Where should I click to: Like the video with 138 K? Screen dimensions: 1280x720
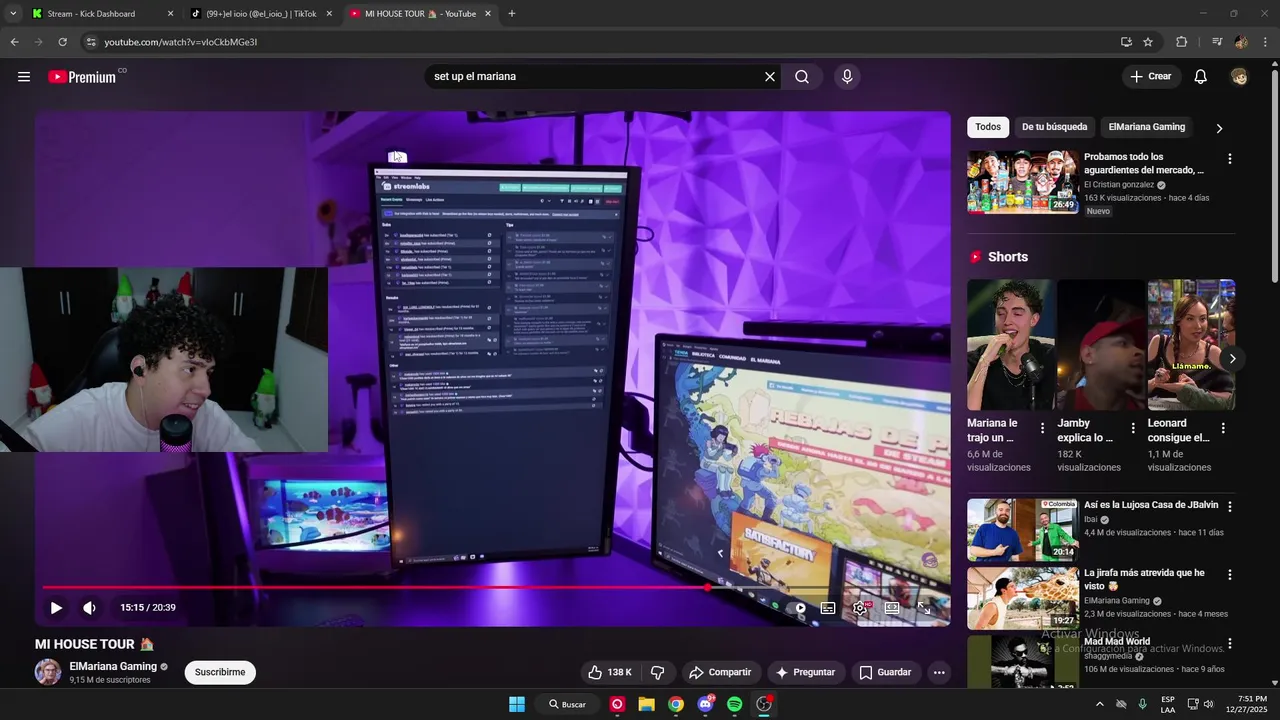pos(610,673)
